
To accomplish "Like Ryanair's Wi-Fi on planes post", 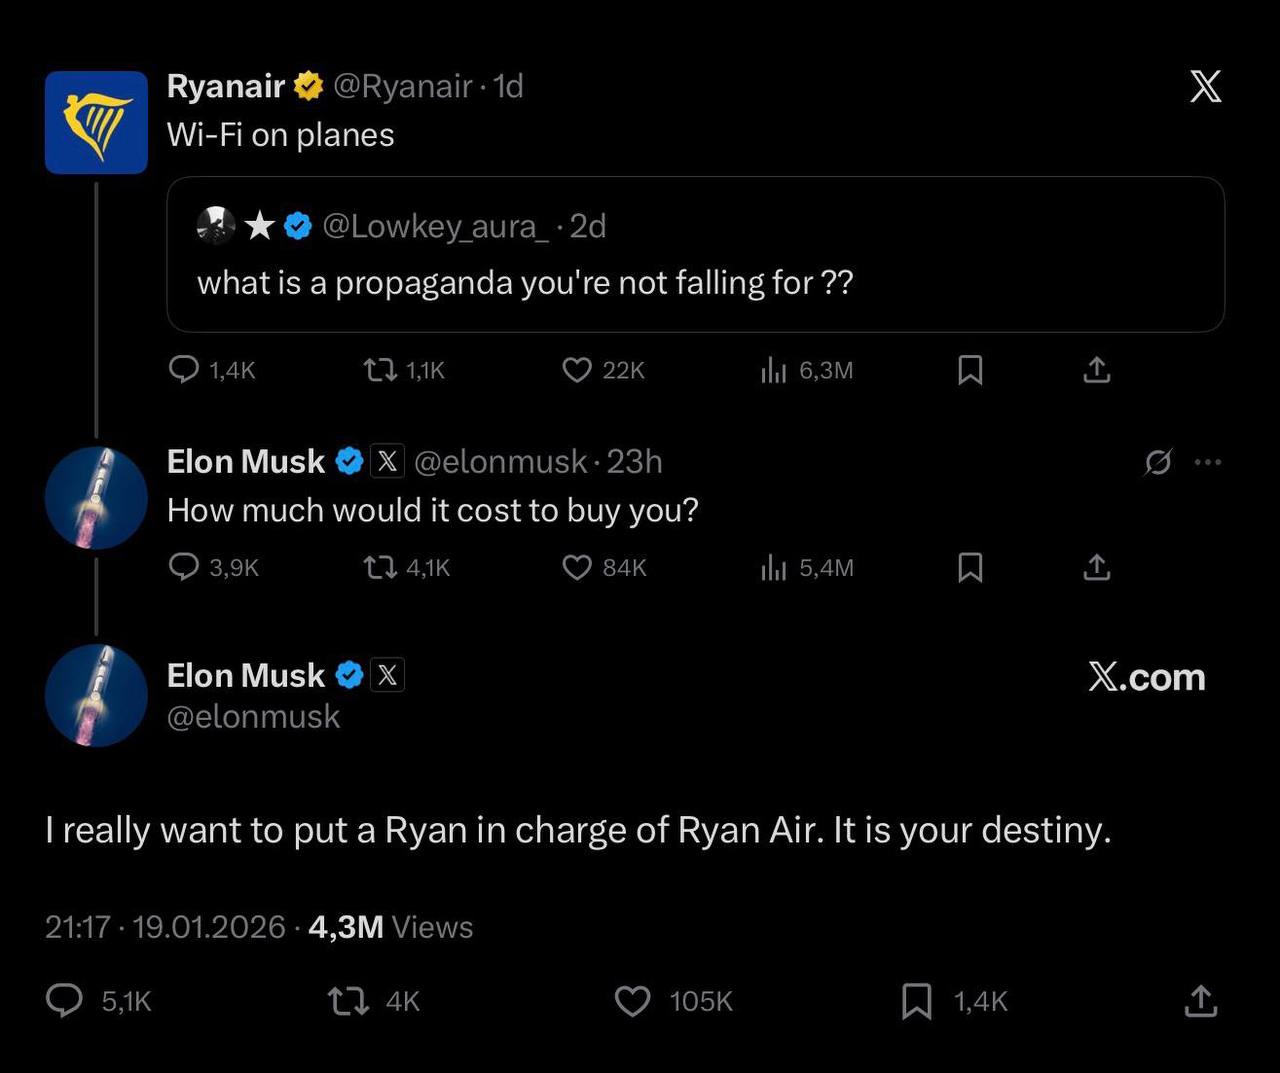I will click(577, 370).
